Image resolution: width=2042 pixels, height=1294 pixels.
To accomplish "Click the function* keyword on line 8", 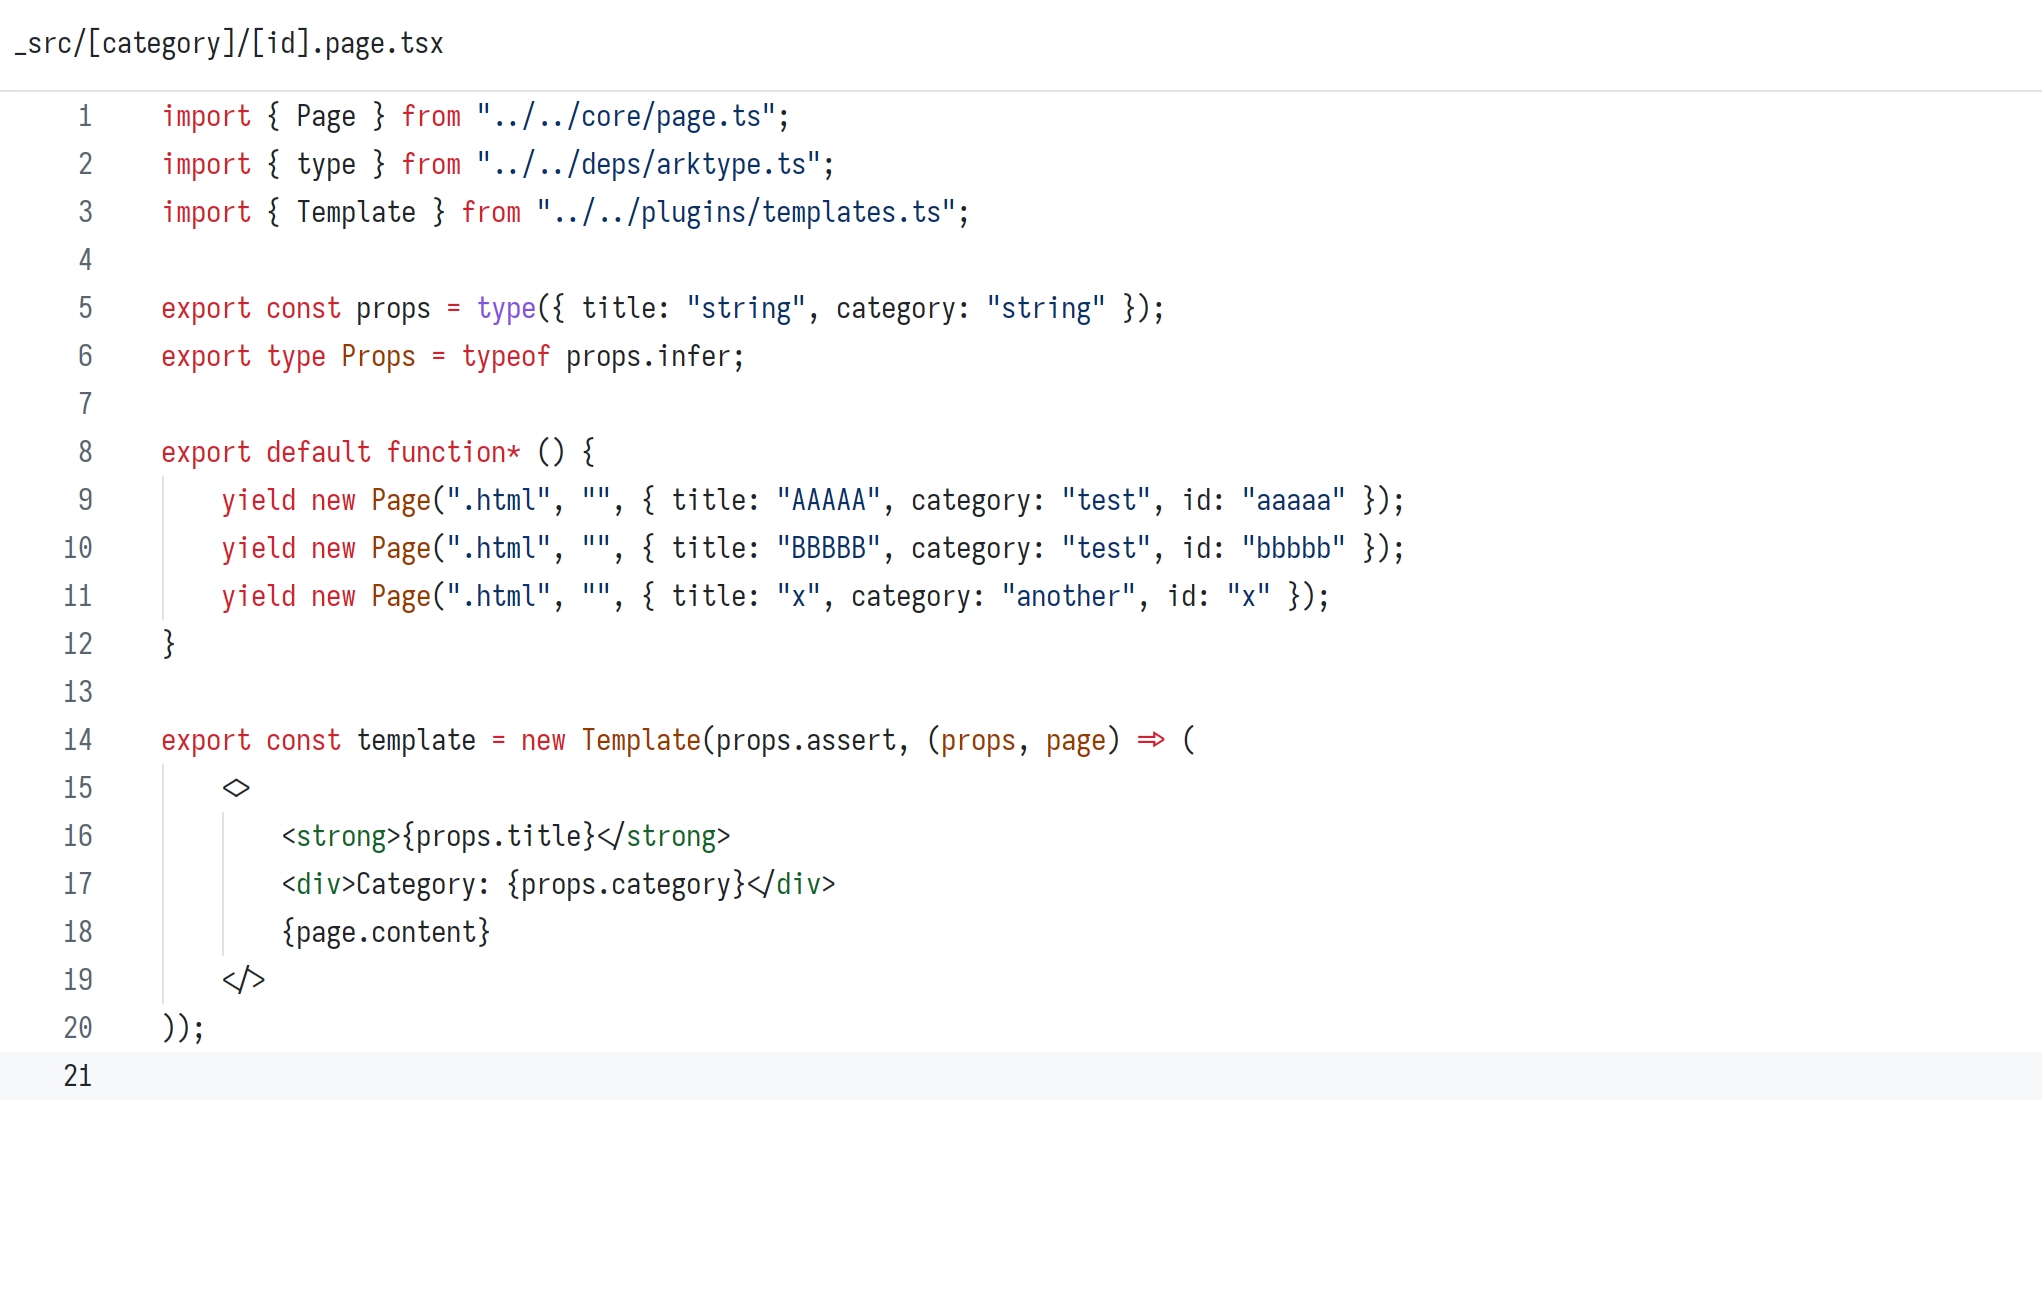I will click(x=454, y=453).
